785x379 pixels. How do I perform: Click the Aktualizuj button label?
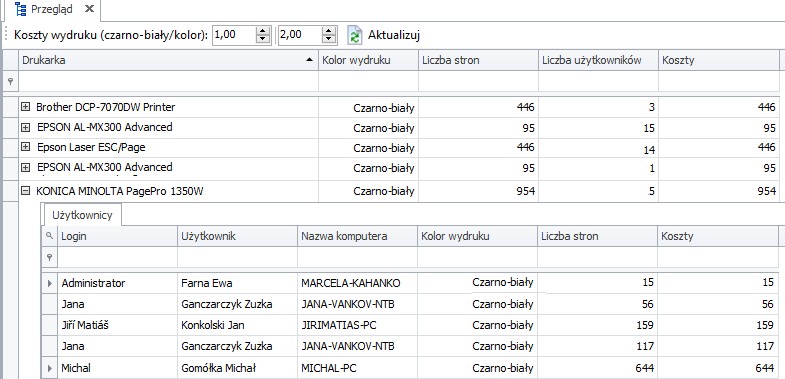click(394, 35)
